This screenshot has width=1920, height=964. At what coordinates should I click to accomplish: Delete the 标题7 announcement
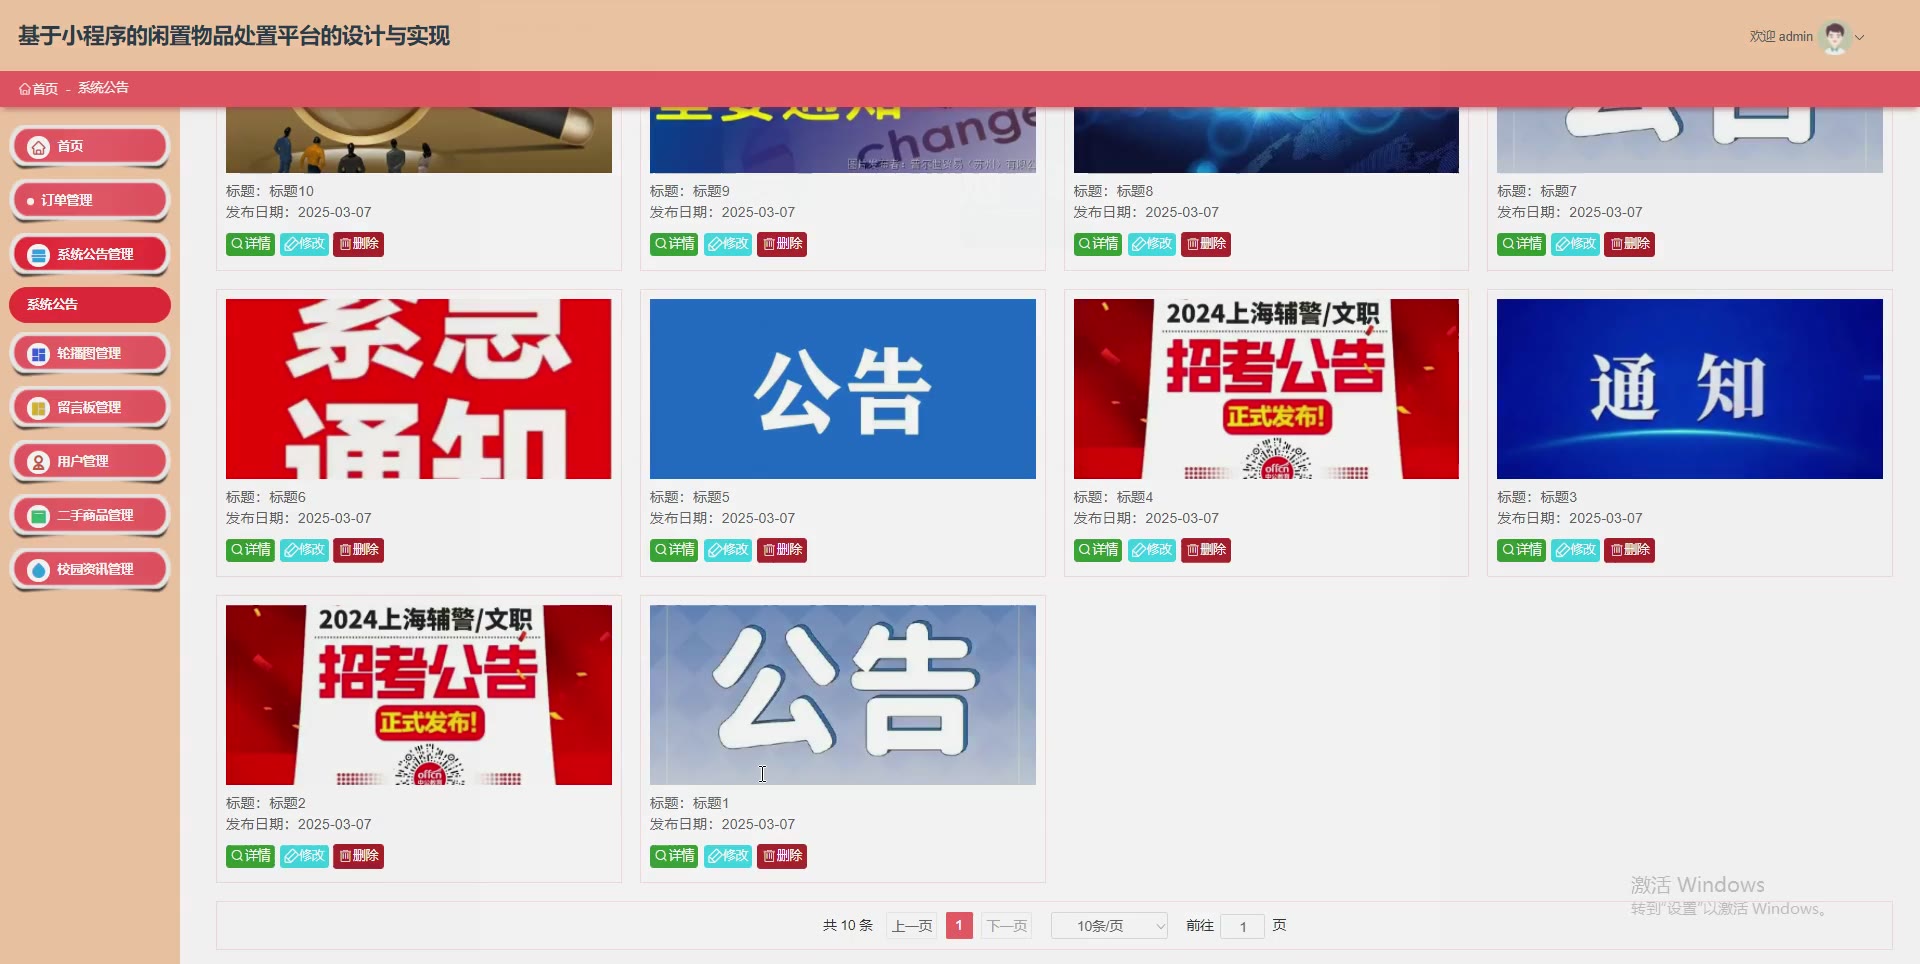pyautogui.click(x=1629, y=244)
